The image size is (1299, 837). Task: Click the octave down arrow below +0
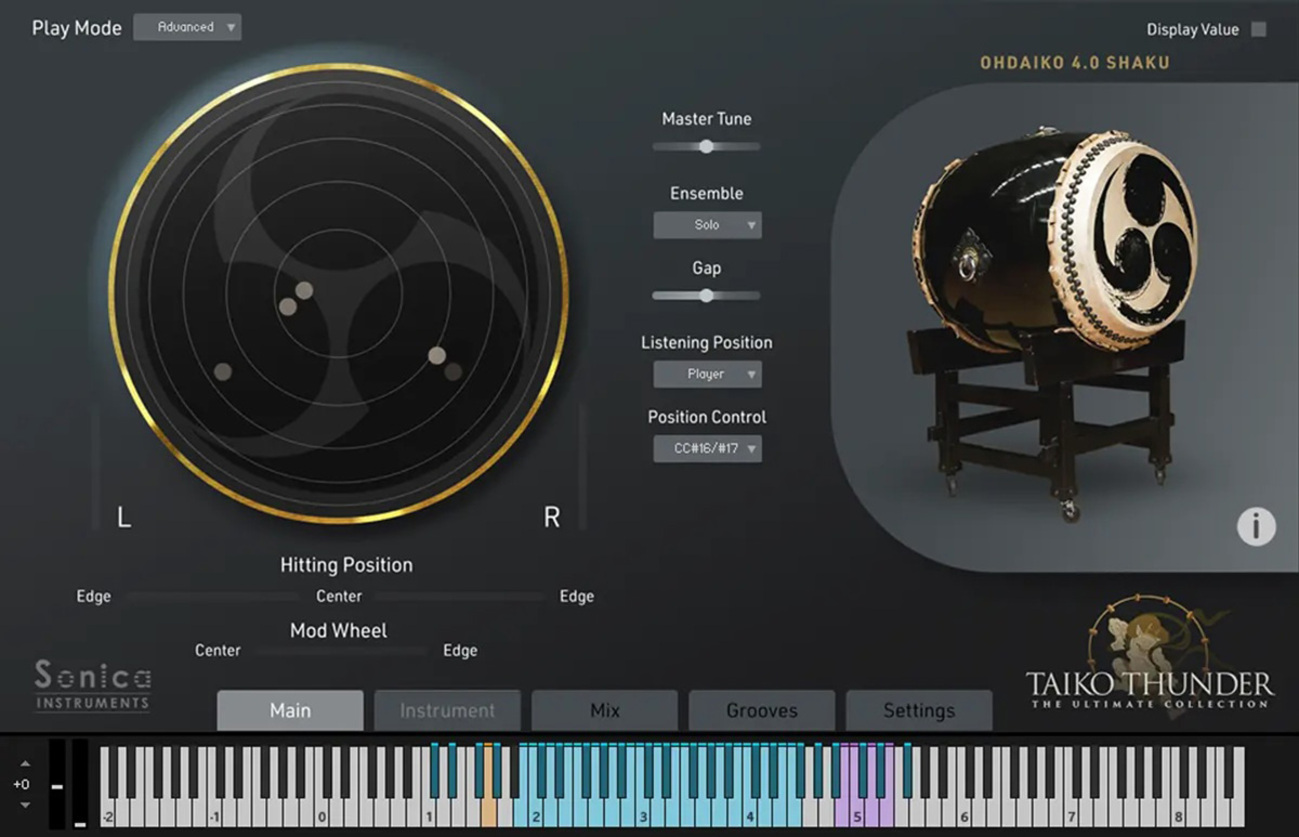click(25, 805)
